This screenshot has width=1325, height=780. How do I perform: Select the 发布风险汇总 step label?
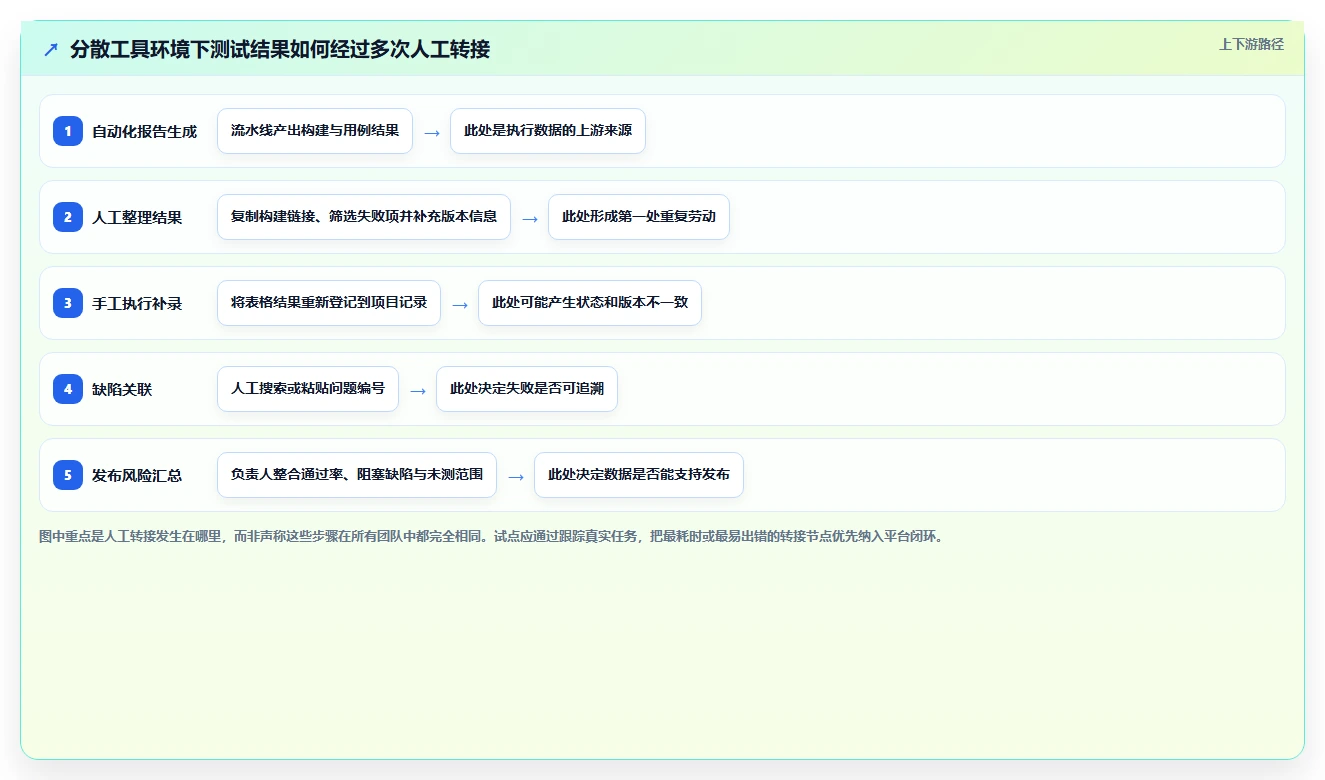pyautogui.click(x=137, y=475)
